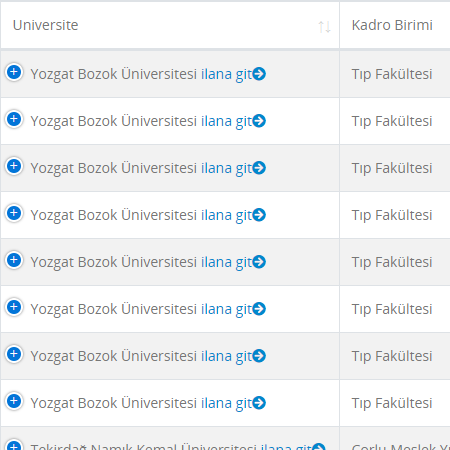Click plus icon in seventh table row
450x450 pixels.
14,354
